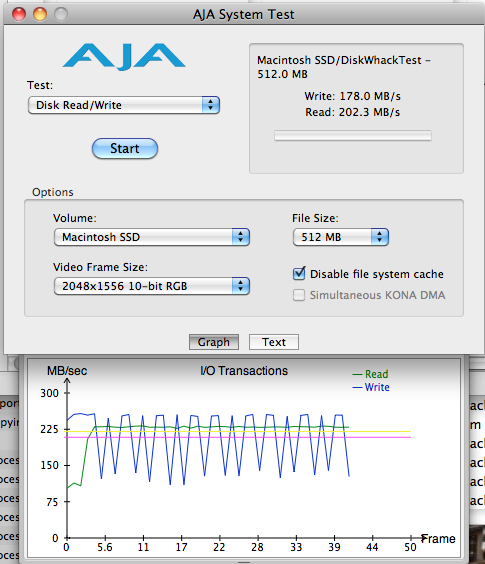Screen dimensions: 485x564
Task: Close the AJA System Test window
Action: pos(19,14)
